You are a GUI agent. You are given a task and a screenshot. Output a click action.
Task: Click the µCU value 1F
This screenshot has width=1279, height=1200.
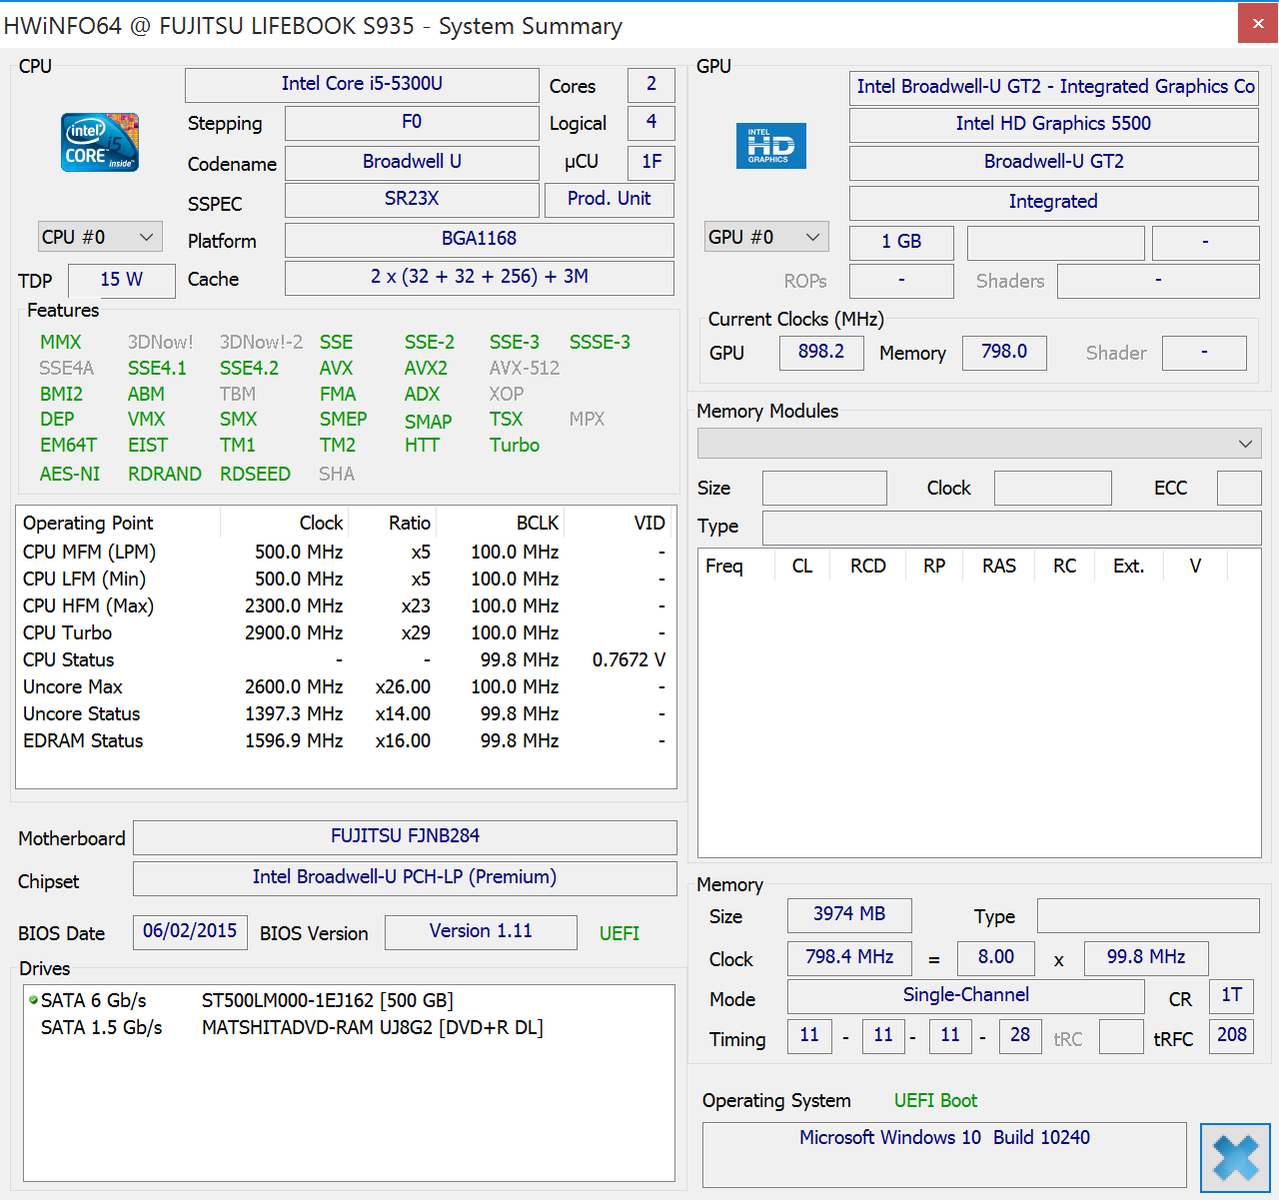coord(651,162)
